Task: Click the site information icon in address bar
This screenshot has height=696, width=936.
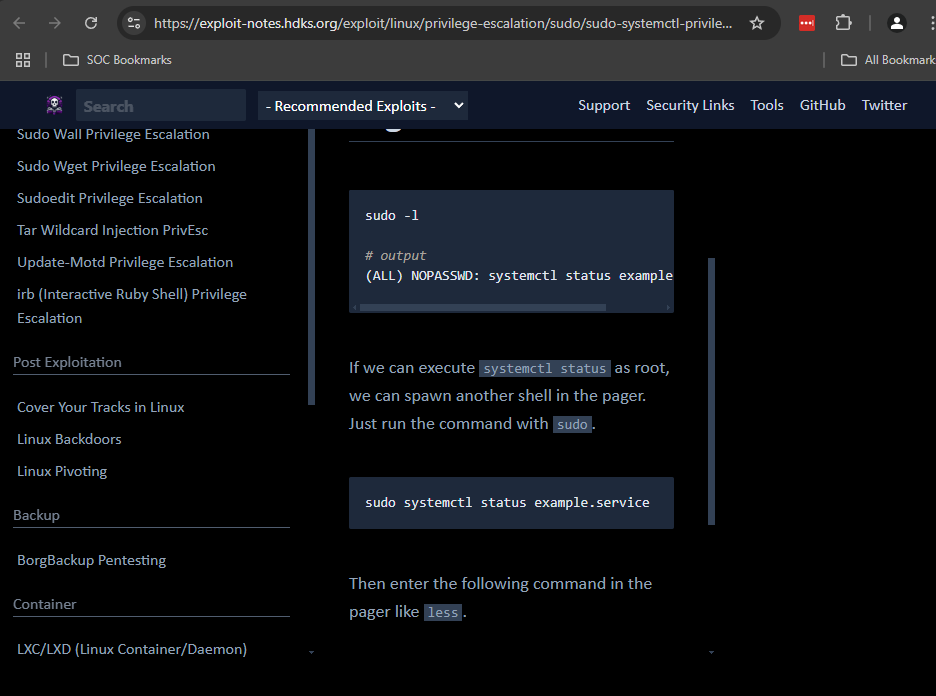Action: (134, 23)
